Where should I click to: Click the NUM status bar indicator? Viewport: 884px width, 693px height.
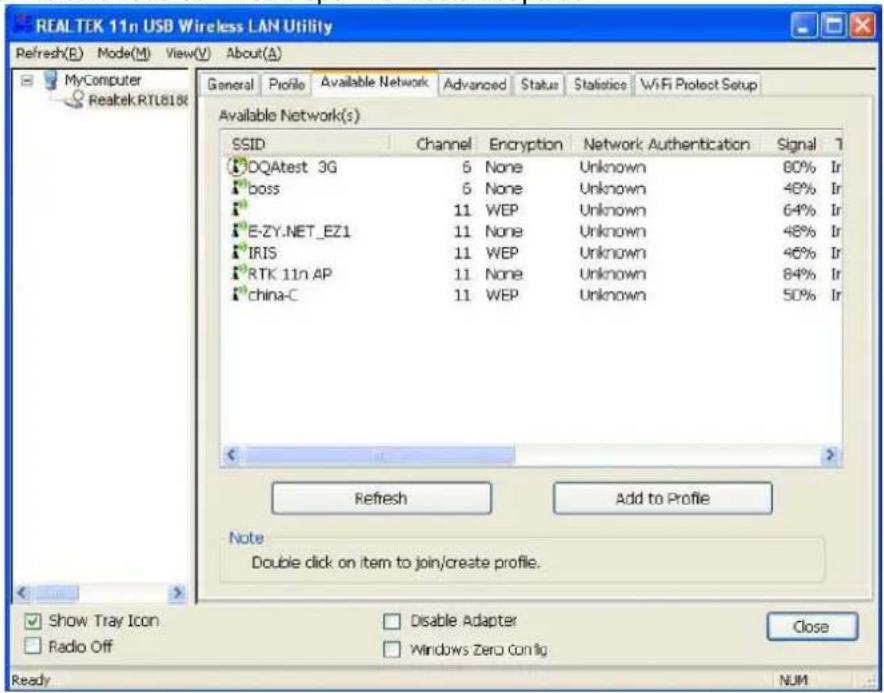(793, 681)
